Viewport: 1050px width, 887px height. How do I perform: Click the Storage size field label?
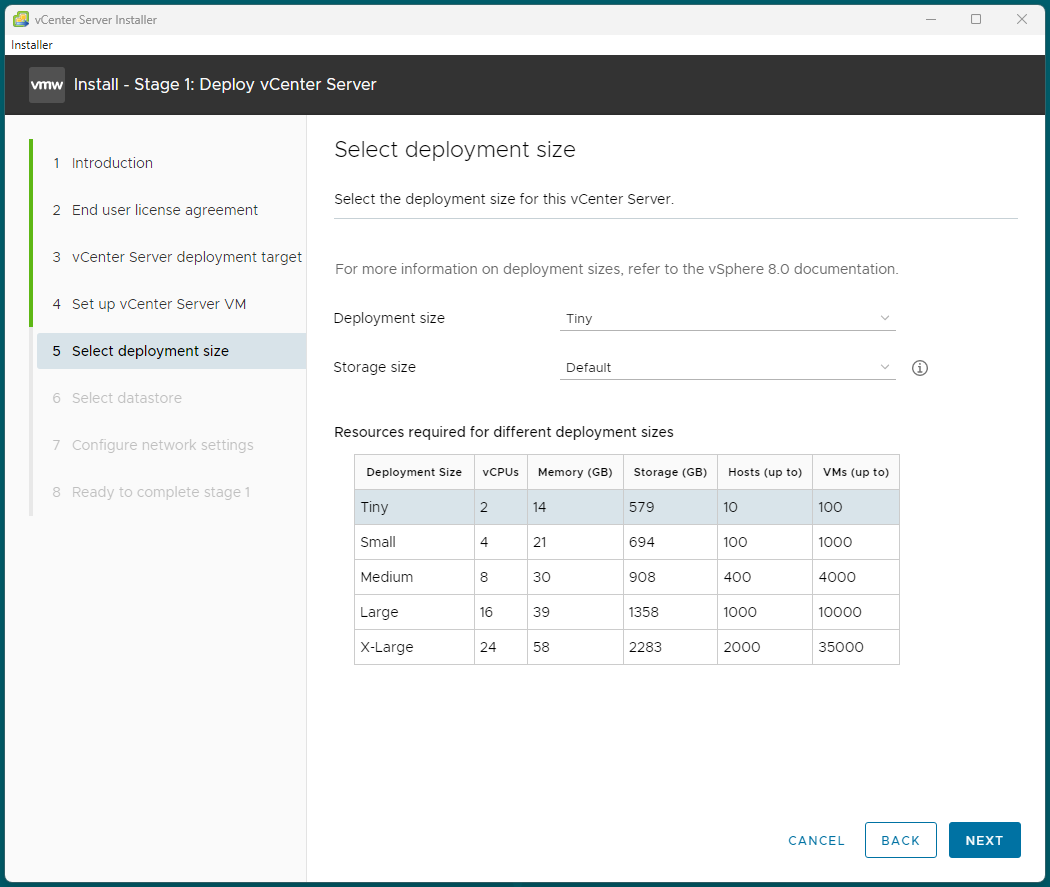point(374,367)
